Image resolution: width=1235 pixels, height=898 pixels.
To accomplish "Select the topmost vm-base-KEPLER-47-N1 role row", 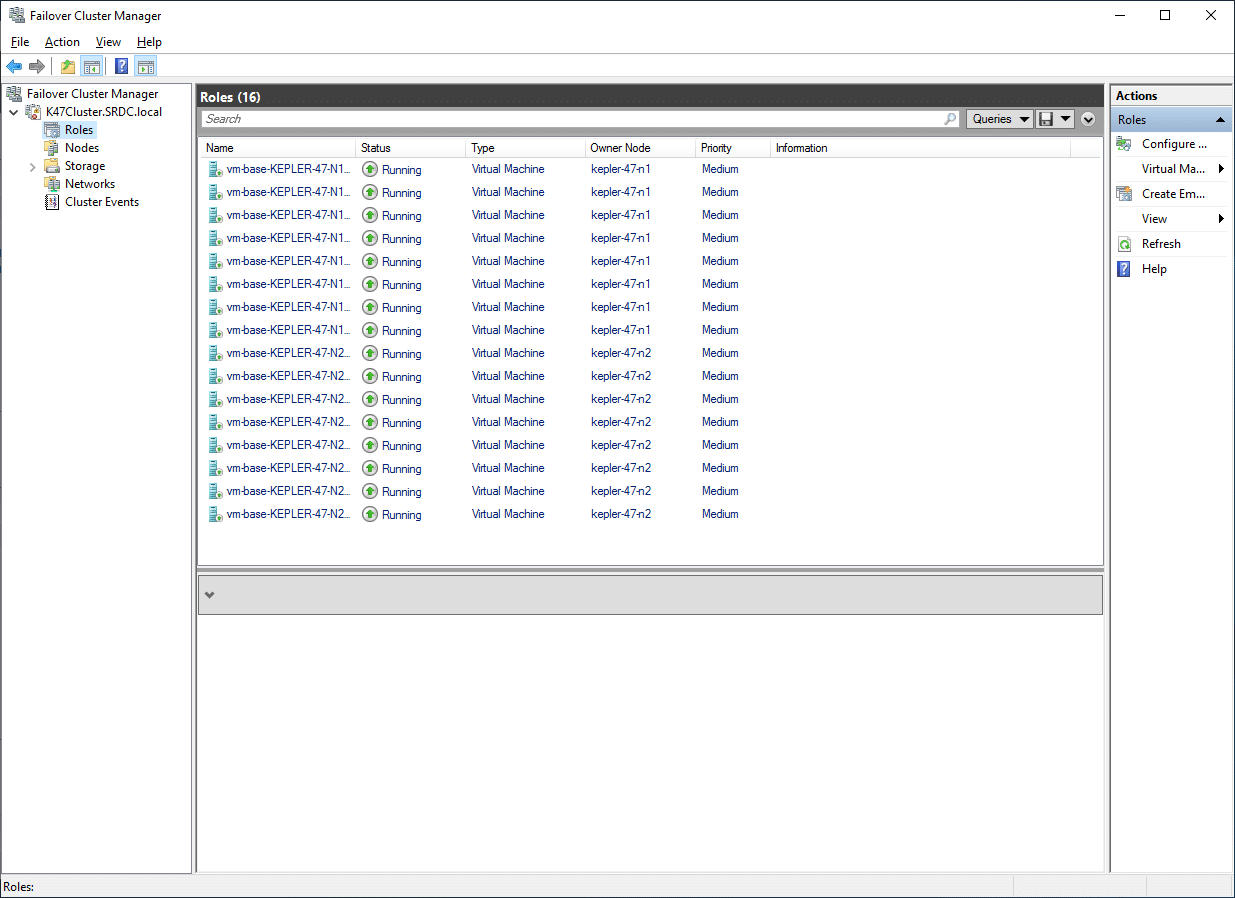I will tap(650, 169).
